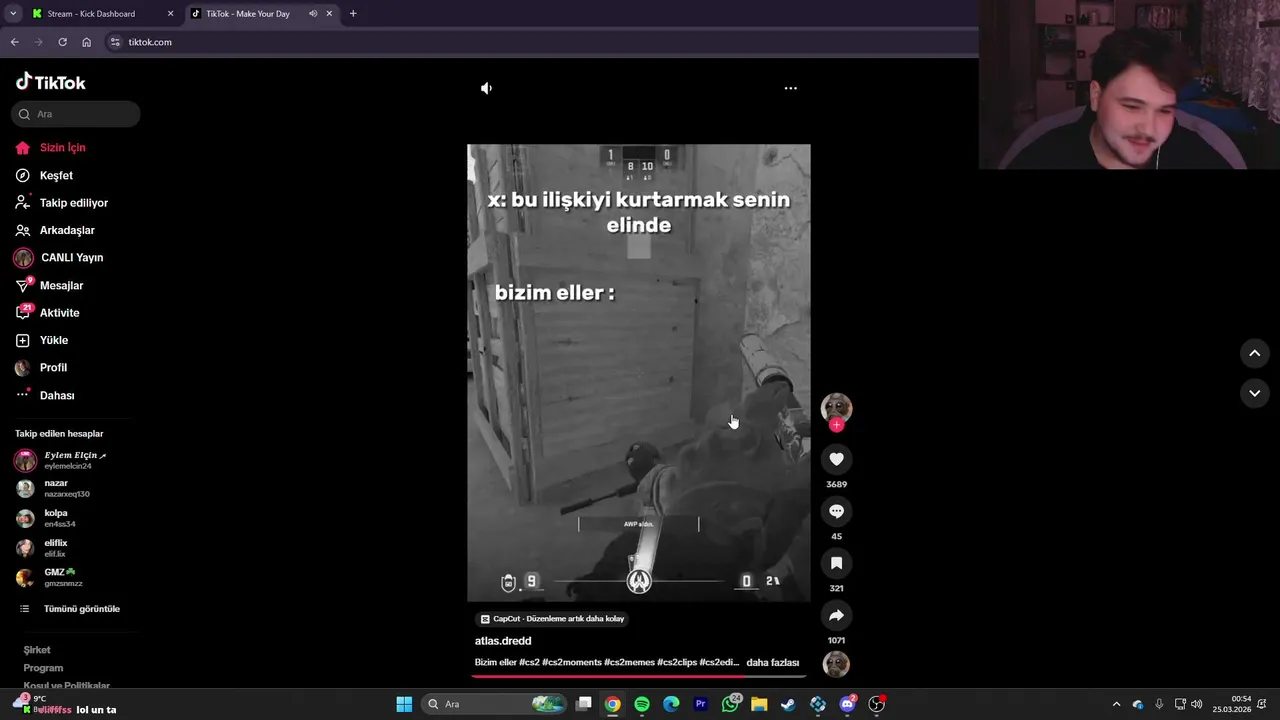Viewport: 1280px width, 720px height.
Task: Expand the caption with daha fazlası
Action: click(772, 662)
